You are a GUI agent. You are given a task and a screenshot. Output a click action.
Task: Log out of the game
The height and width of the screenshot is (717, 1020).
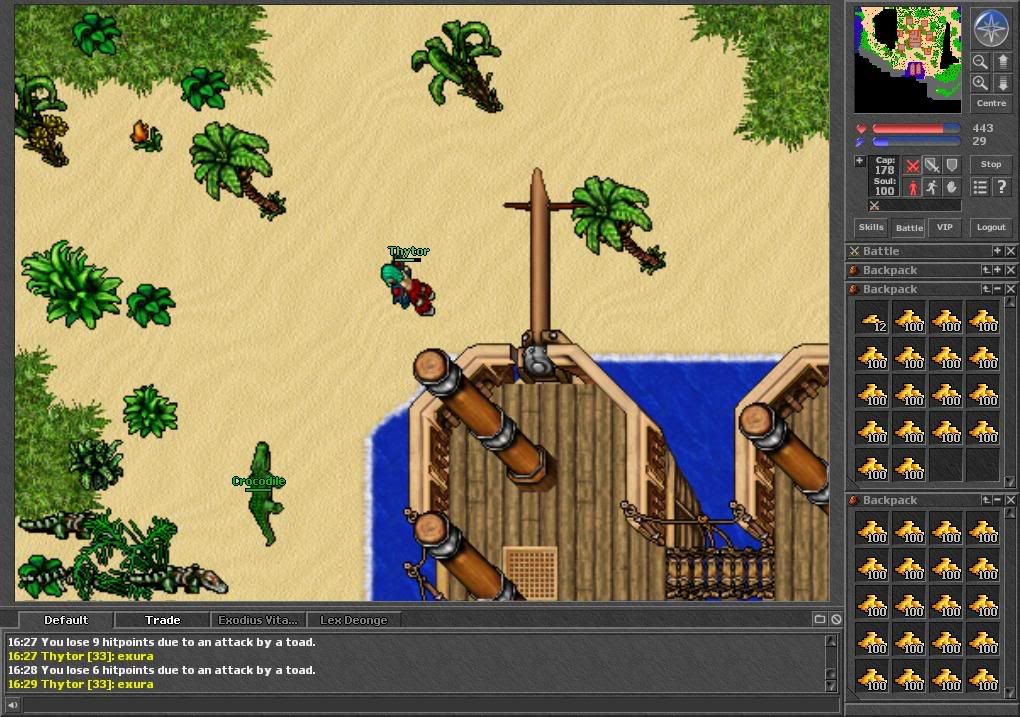click(x=991, y=228)
